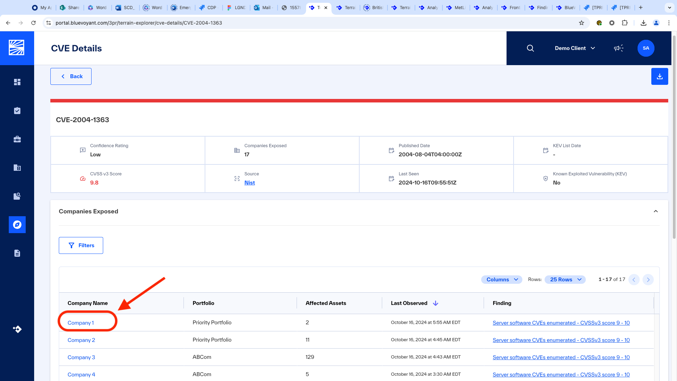This screenshot has width=677, height=381.
Task: Select Affected Assets value 129
Action: (x=310, y=357)
